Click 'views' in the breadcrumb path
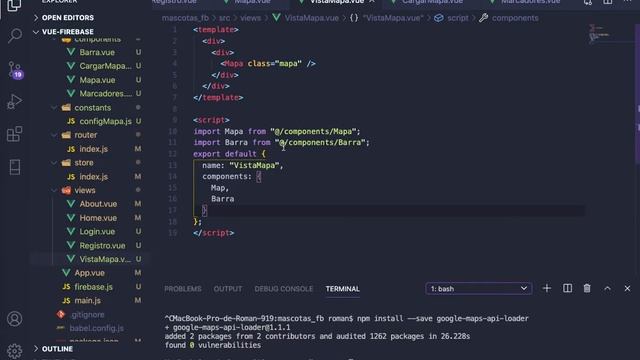The height and width of the screenshot is (360, 640). tap(250, 18)
